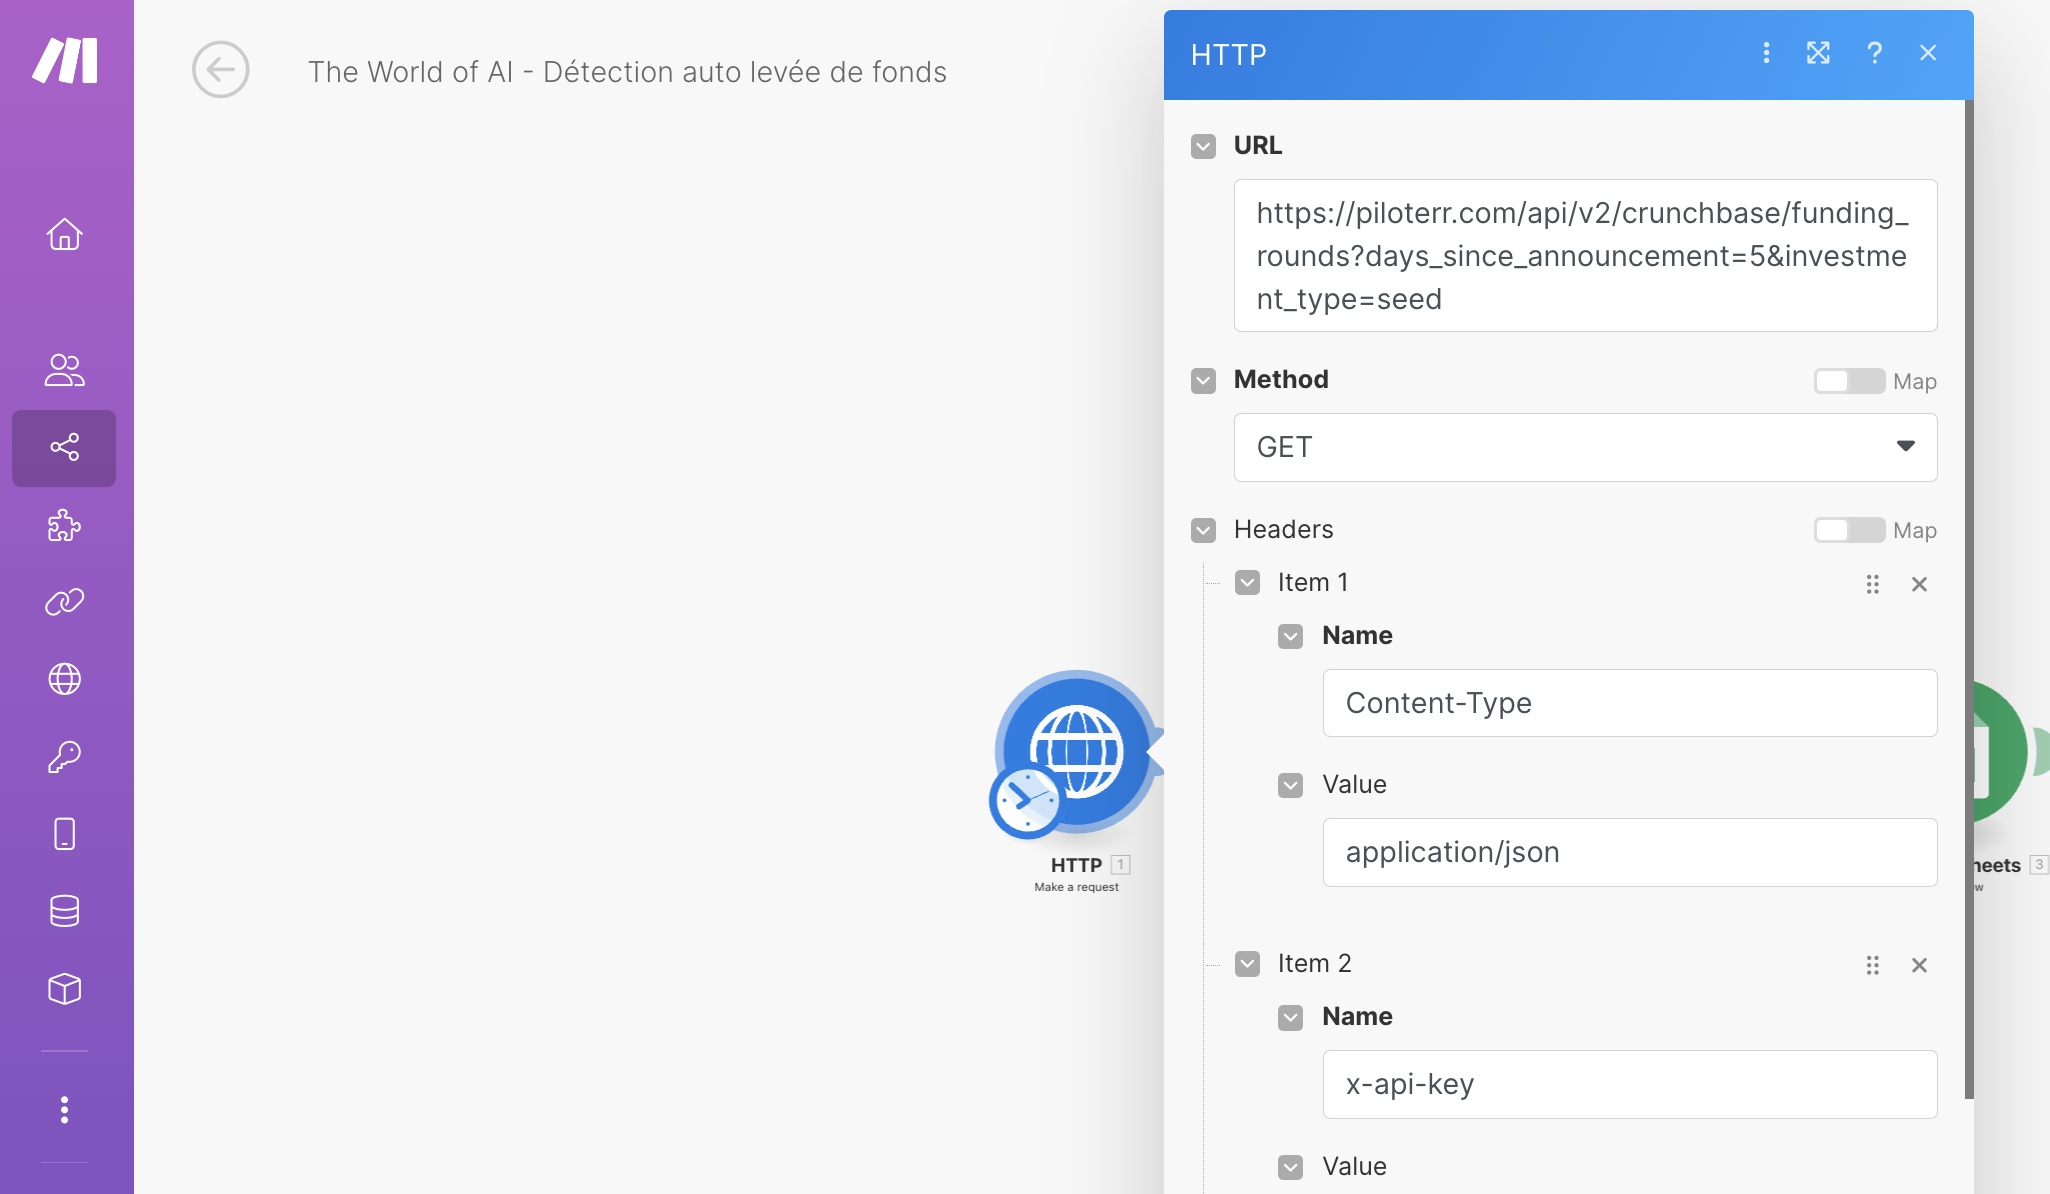This screenshot has height=1194, width=2050.
Task: Open Templates puzzle icon in sidebar
Action: point(64,525)
